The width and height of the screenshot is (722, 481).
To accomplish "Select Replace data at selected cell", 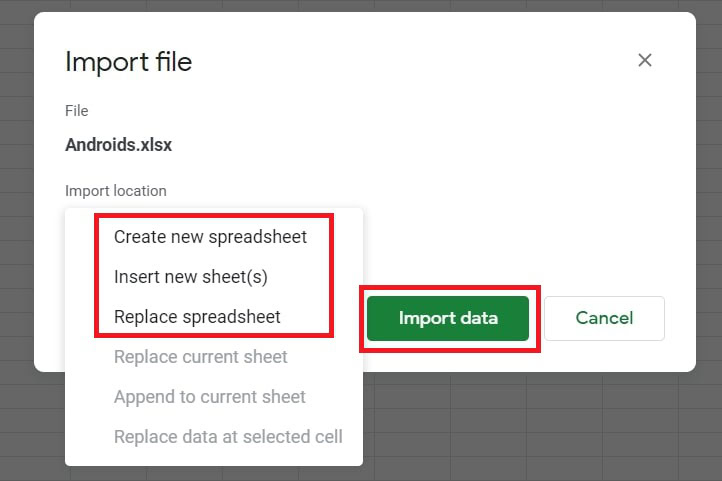I will [x=228, y=437].
